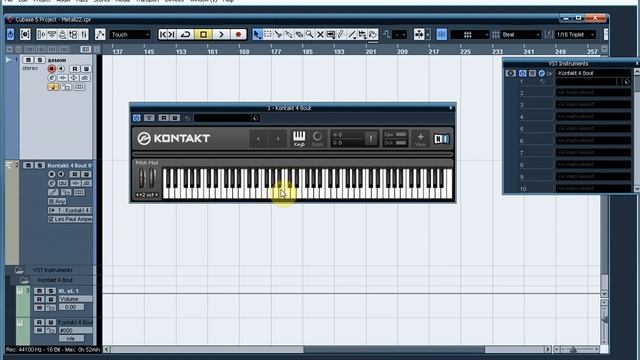640x360 pixels.
Task: Collapse the VST Instruments folder track
Action: [19, 270]
